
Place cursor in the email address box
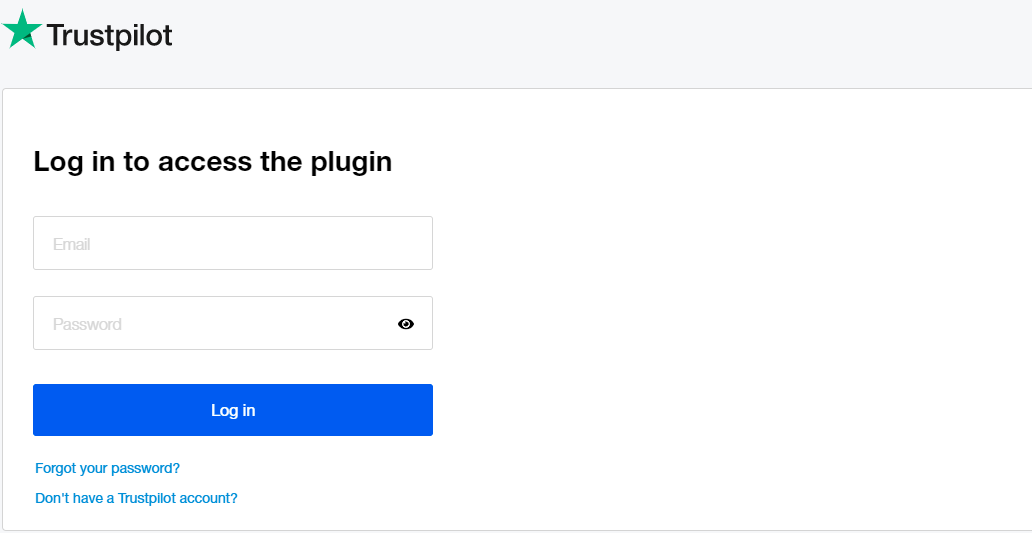[x=232, y=243]
